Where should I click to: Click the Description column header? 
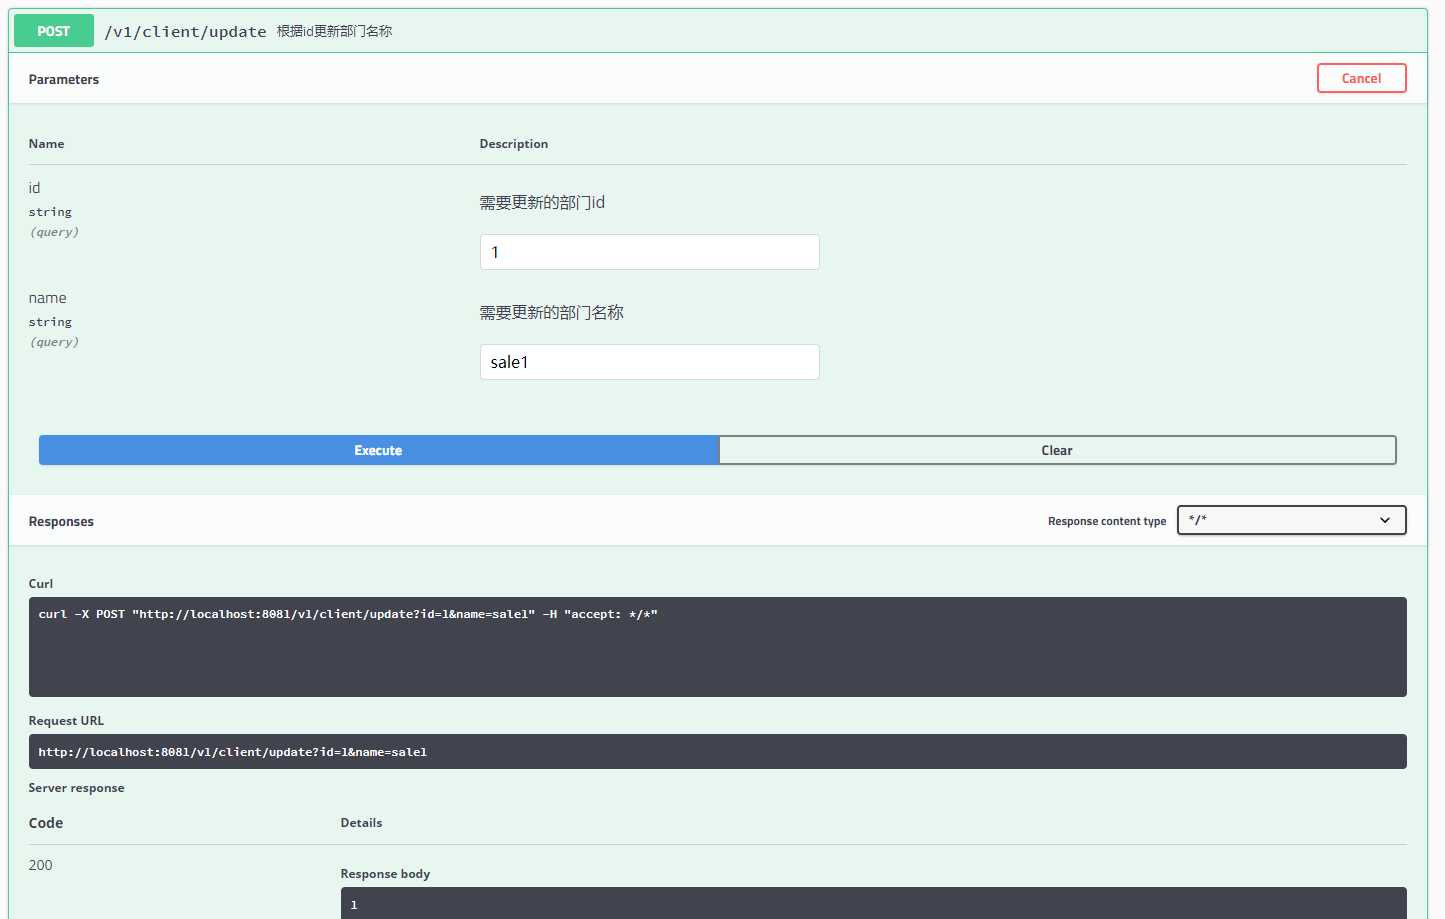coord(514,144)
